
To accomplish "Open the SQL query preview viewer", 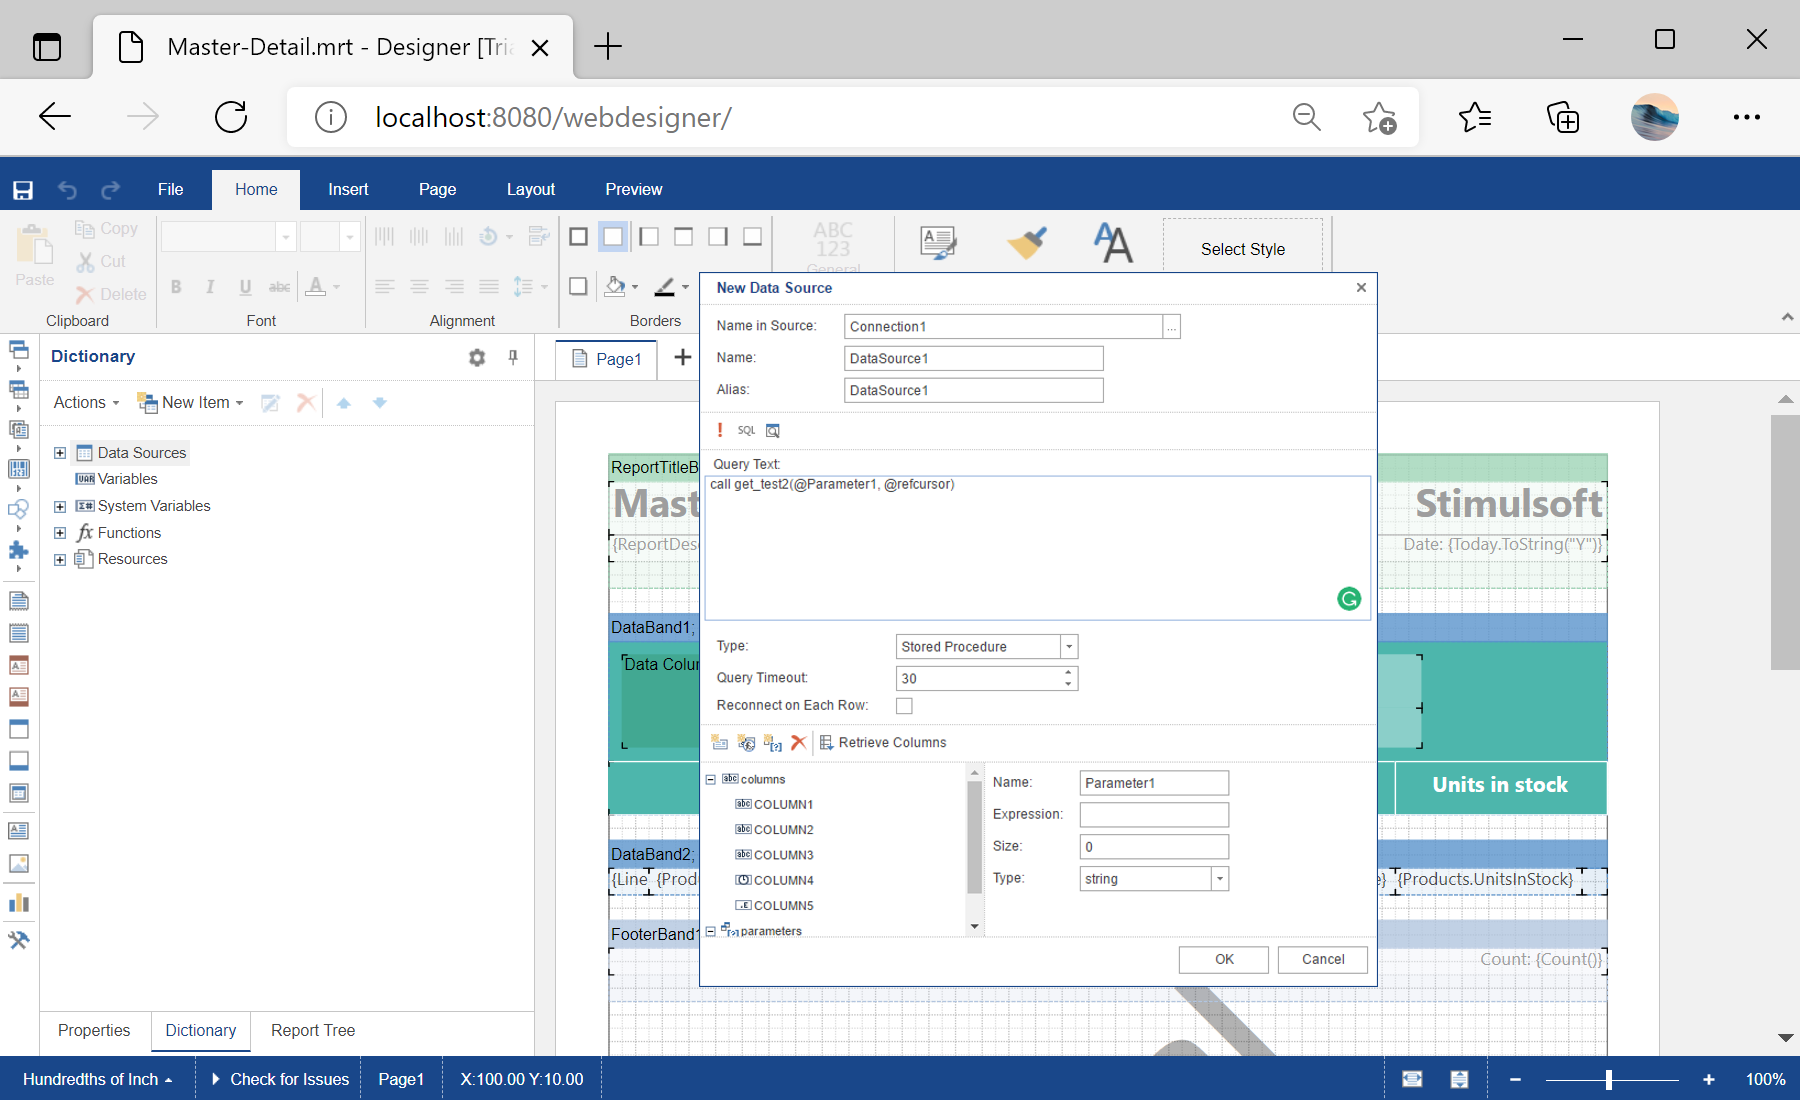I will (772, 430).
